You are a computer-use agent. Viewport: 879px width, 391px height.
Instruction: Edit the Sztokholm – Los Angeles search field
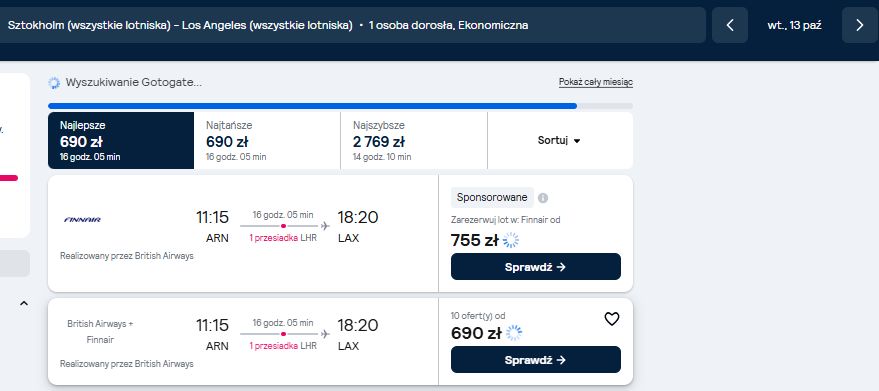coord(352,25)
